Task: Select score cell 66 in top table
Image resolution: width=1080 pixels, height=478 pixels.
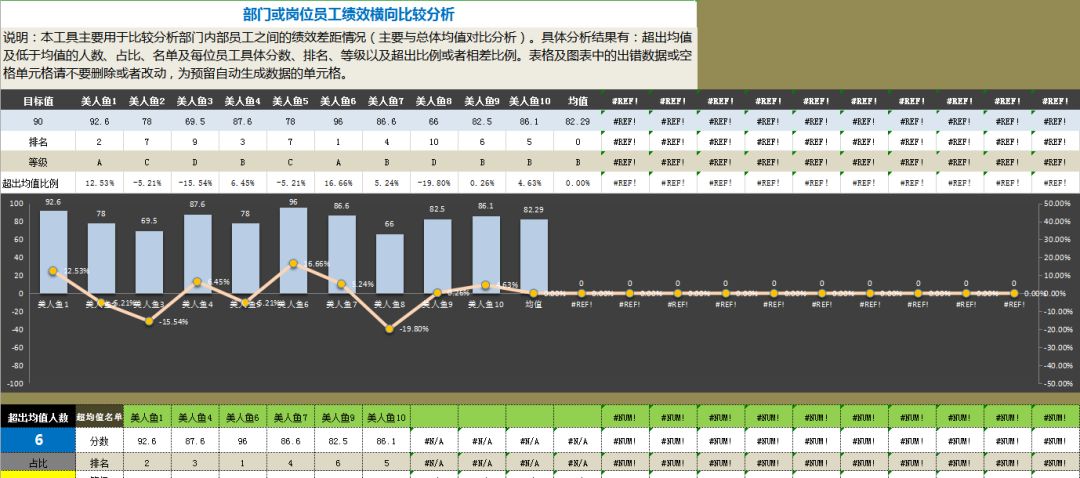Action: point(434,121)
